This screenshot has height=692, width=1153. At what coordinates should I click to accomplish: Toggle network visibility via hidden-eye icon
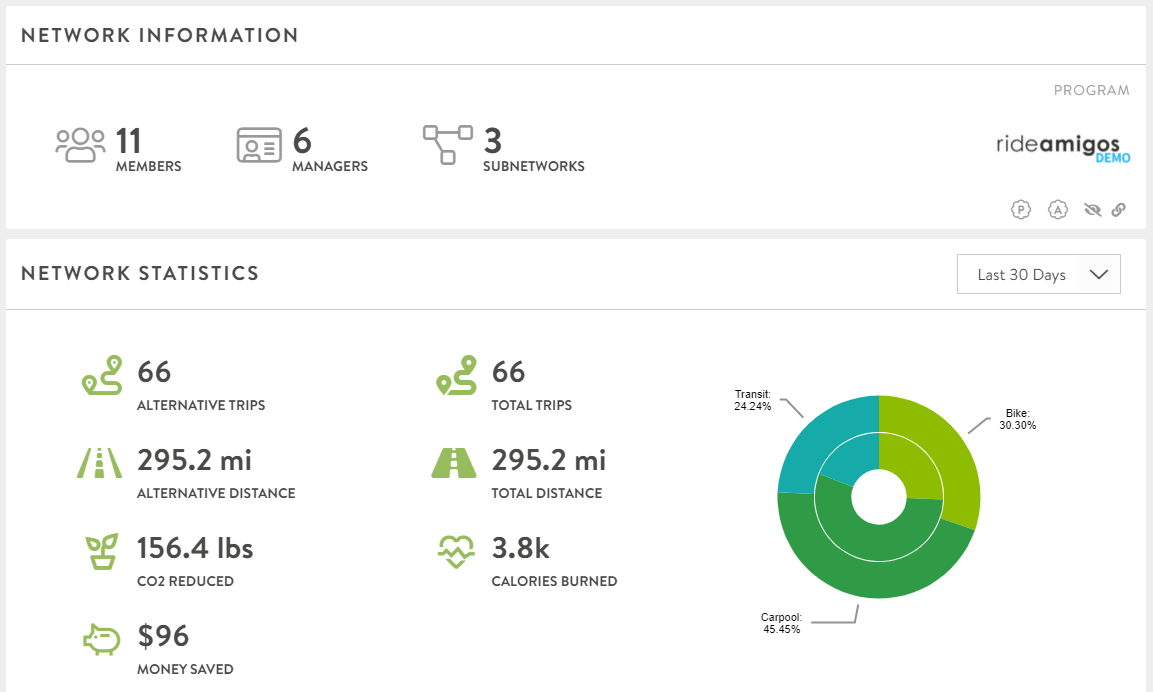tap(1092, 210)
